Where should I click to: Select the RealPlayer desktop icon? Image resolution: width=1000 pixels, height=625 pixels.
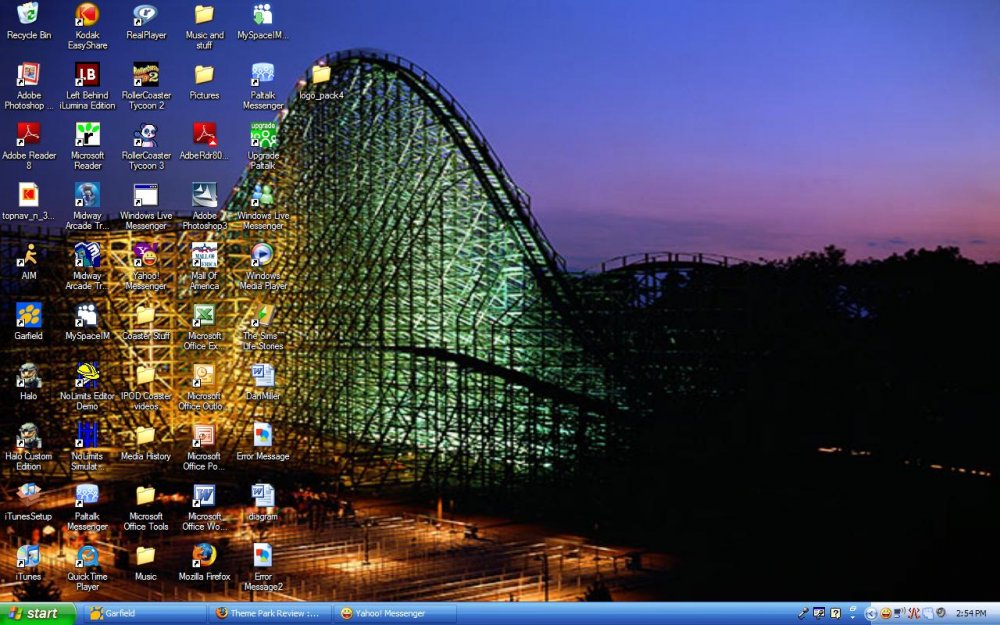(x=146, y=15)
